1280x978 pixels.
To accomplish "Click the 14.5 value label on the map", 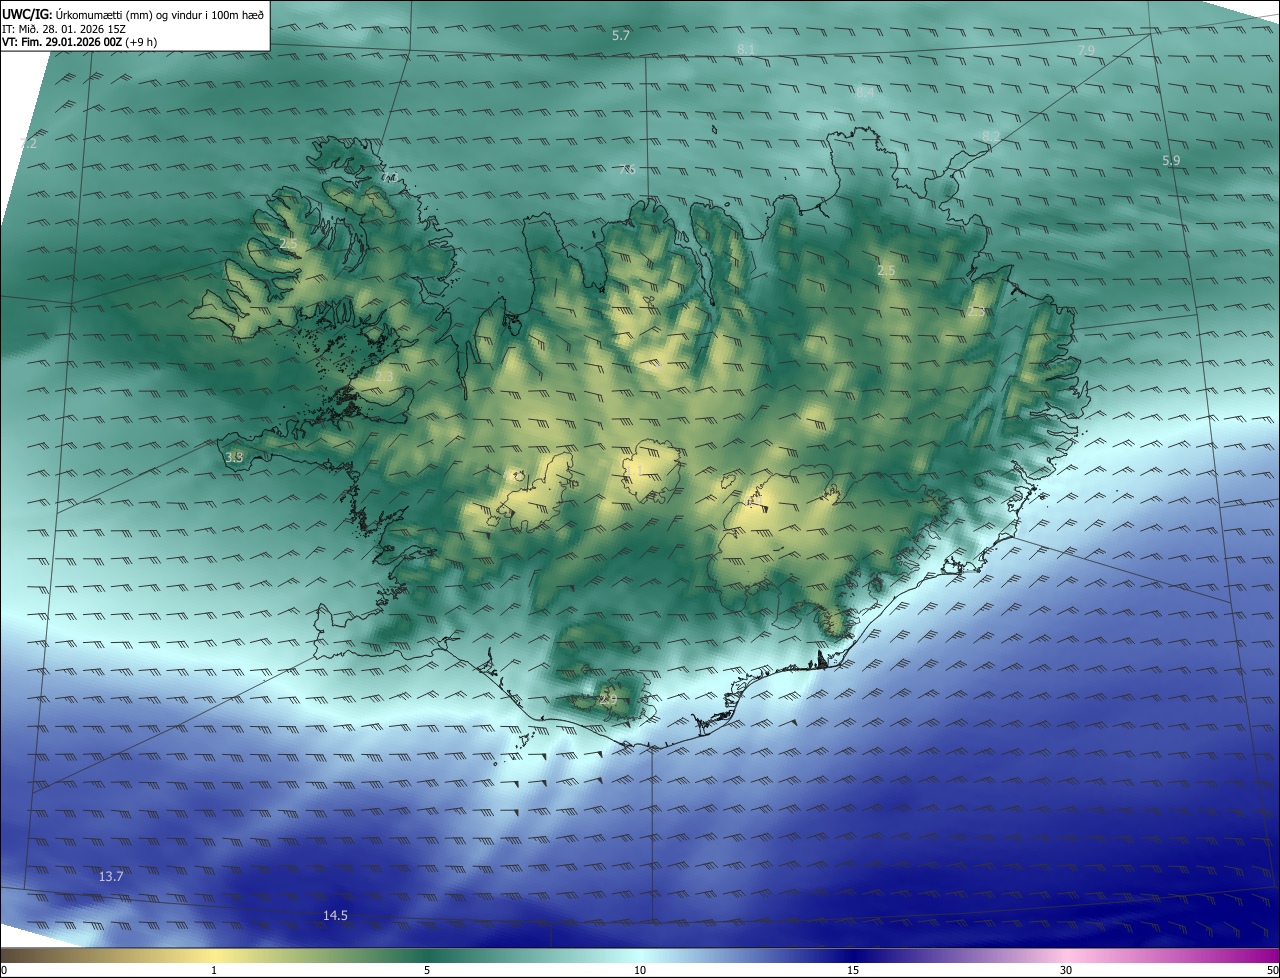I will [335, 915].
